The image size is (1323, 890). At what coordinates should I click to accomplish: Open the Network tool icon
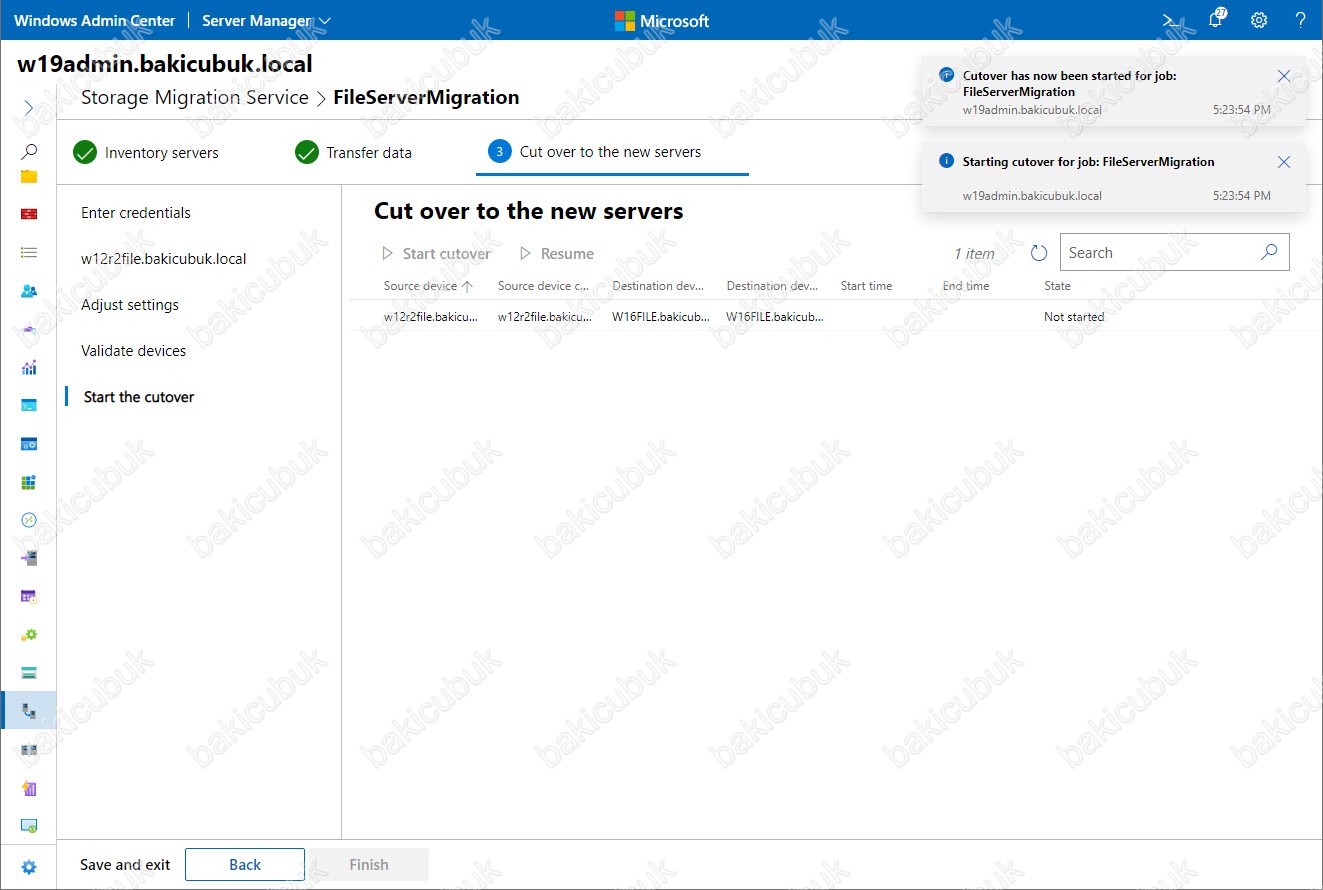point(28,329)
